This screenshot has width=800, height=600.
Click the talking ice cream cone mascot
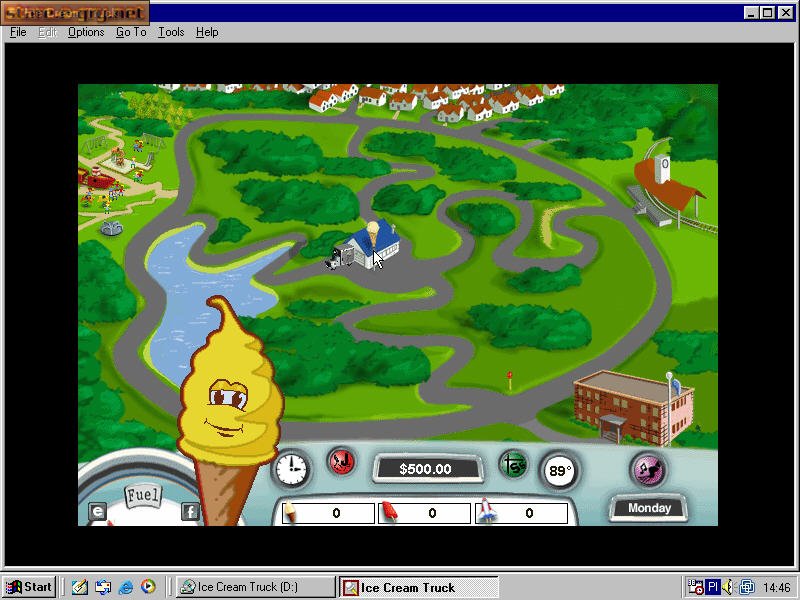tap(230, 408)
